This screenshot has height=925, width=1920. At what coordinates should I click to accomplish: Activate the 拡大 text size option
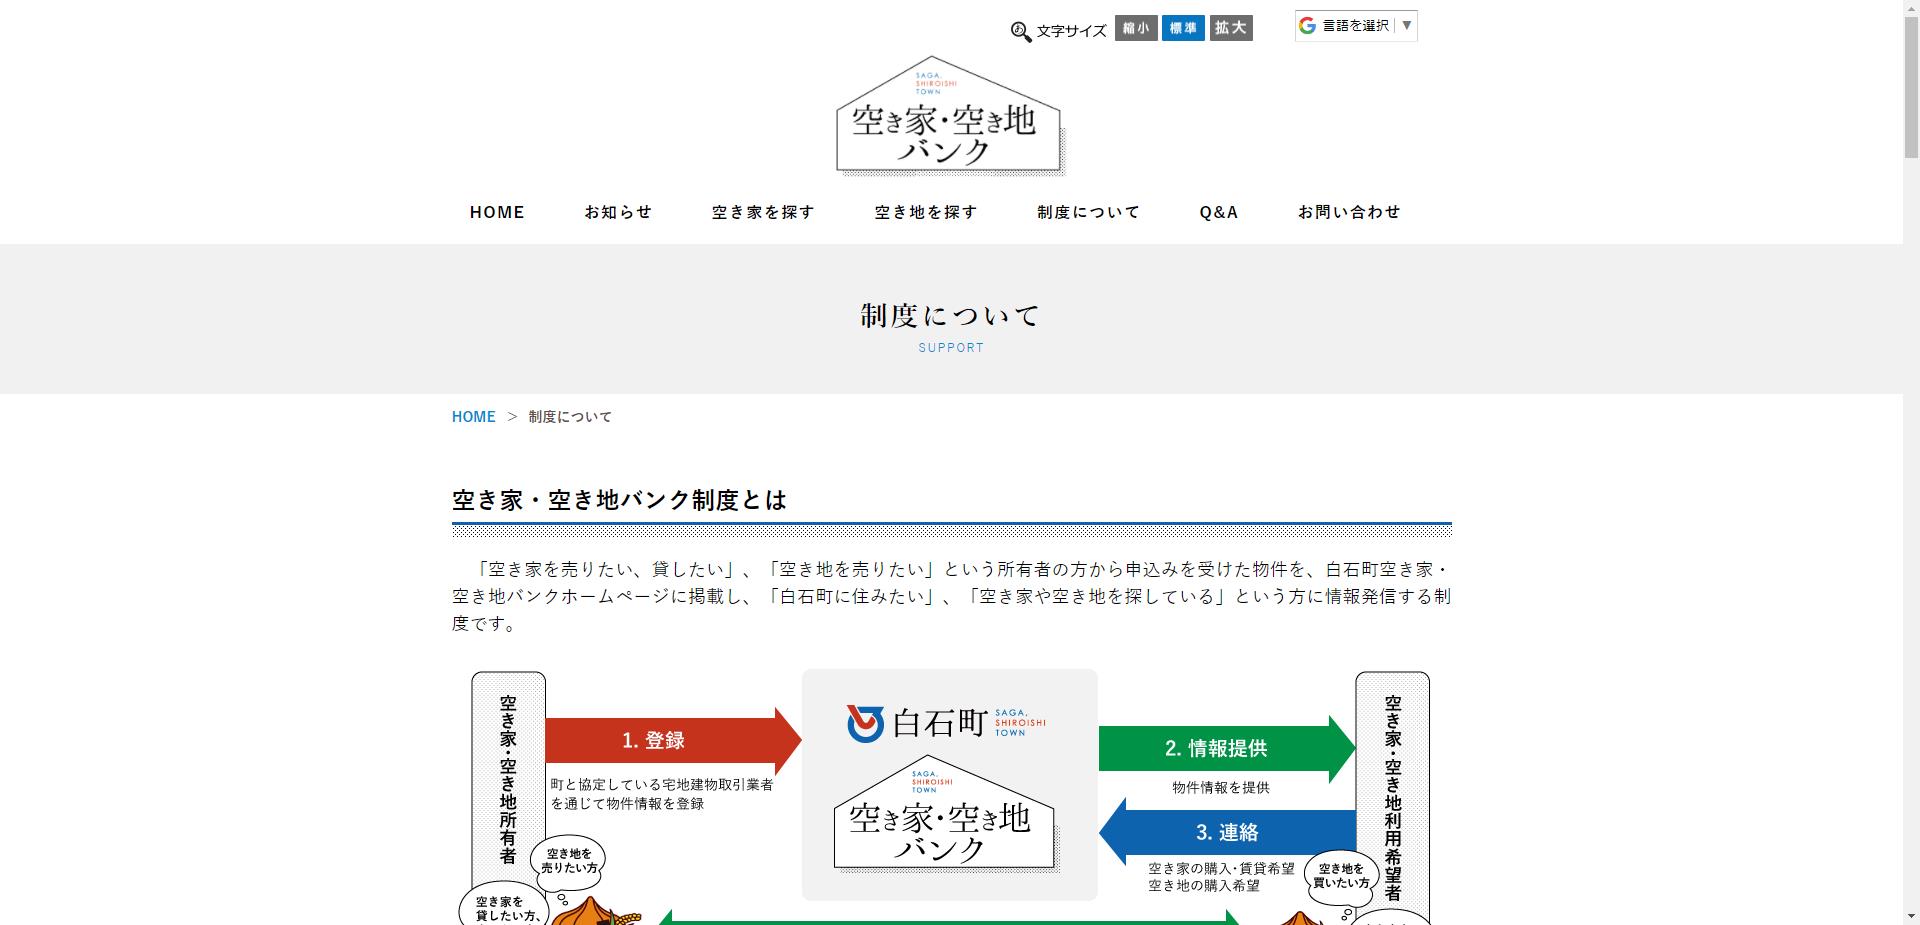(1230, 28)
